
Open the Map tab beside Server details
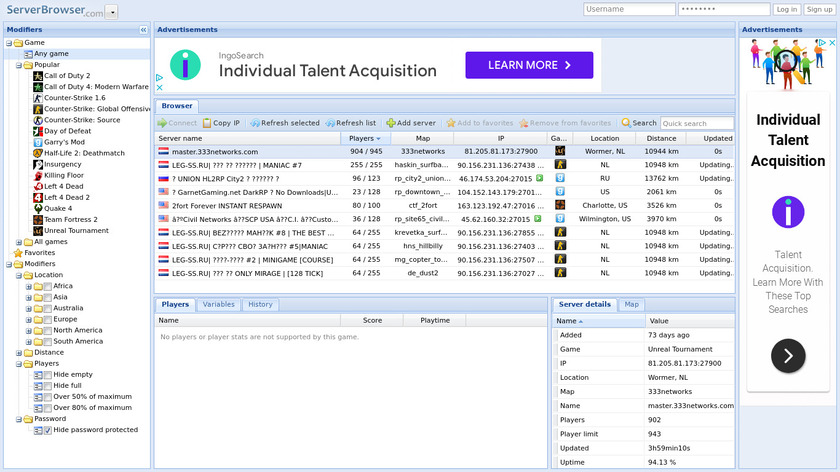pos(632,304)
